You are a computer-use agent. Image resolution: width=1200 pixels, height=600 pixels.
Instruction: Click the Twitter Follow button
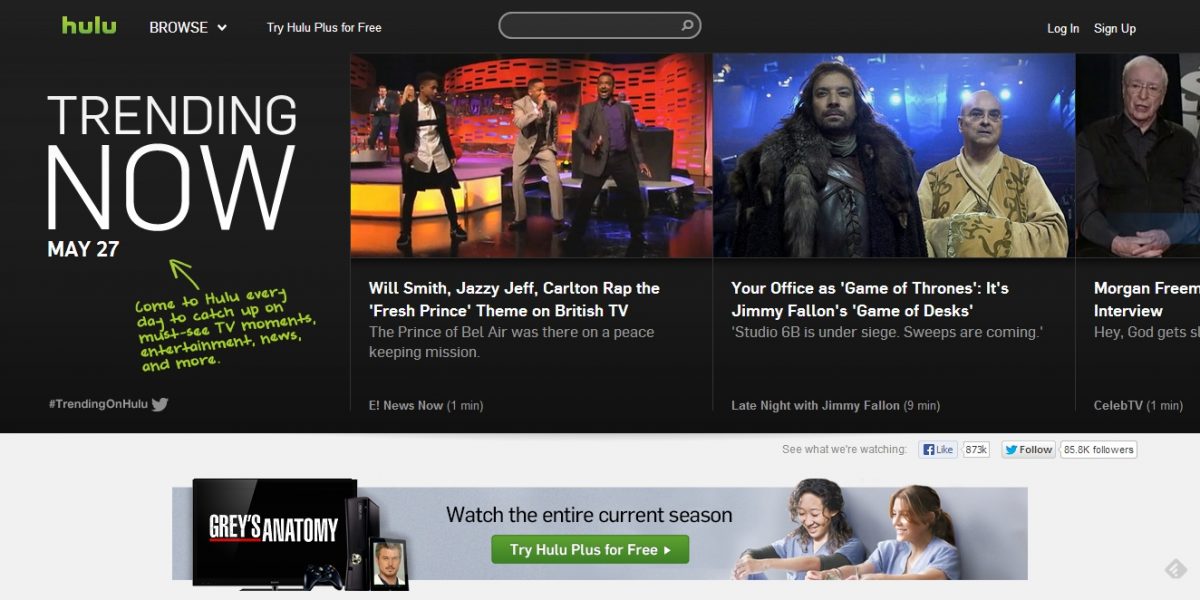click(x=1028, y=450)
